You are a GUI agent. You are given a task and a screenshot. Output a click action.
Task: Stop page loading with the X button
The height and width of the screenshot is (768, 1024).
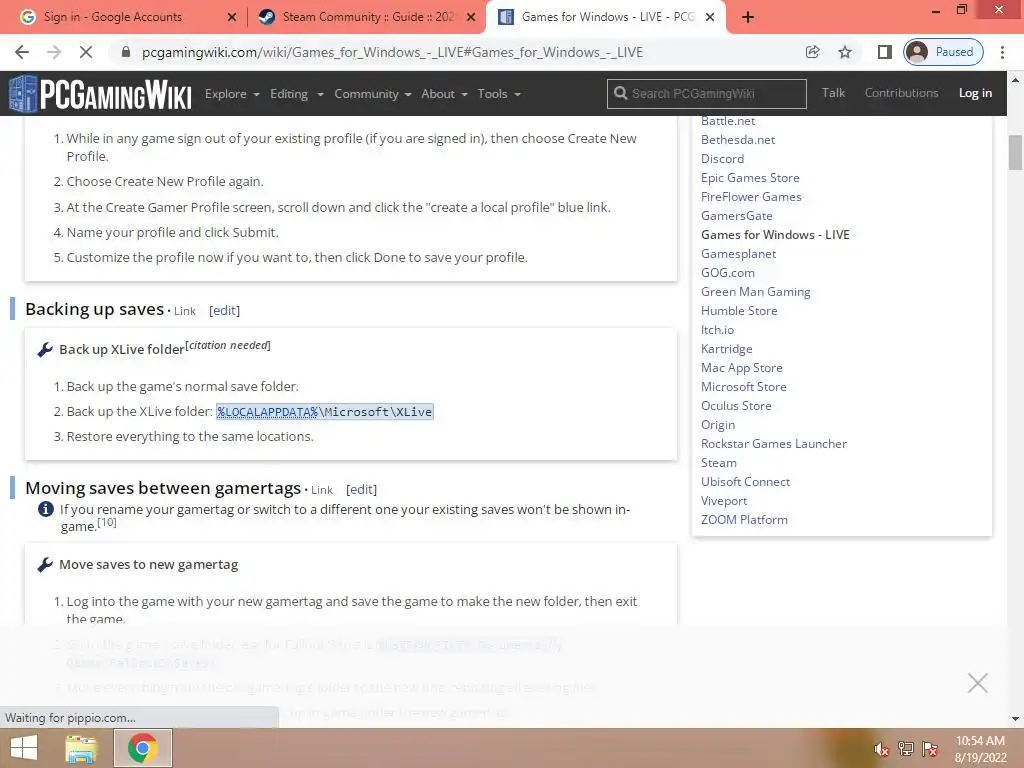(86, 52)
